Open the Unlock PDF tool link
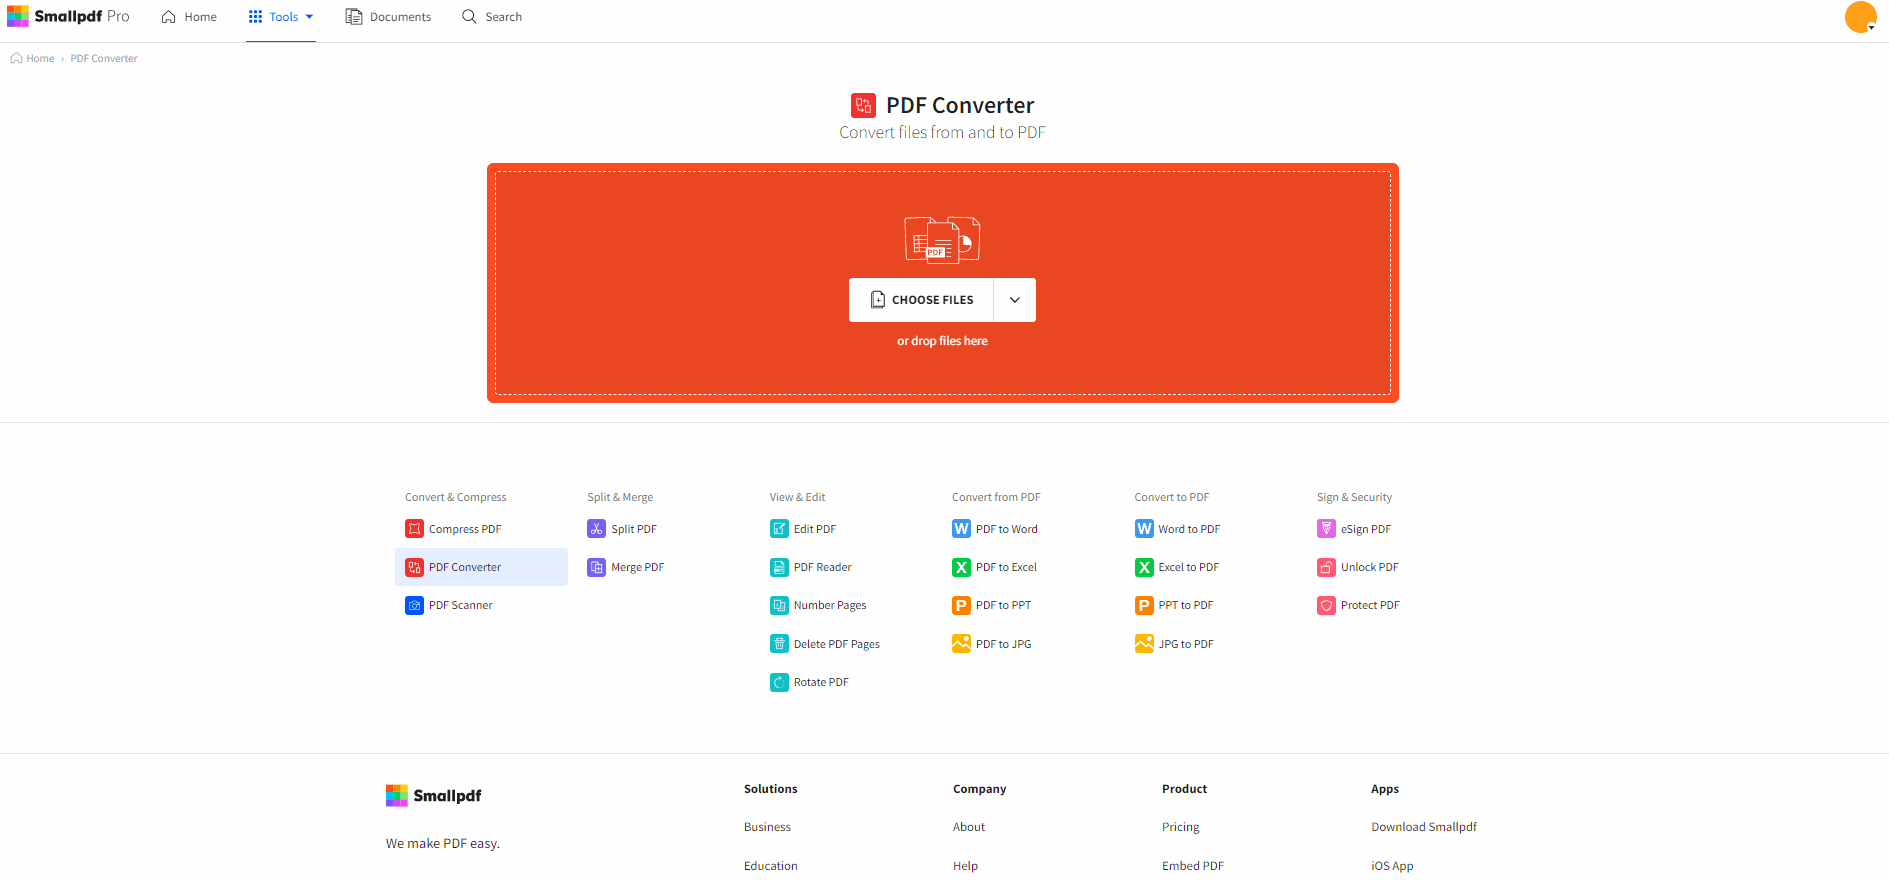Image resolution: width=1889 pixels, height=880 pixels. 1370,567
